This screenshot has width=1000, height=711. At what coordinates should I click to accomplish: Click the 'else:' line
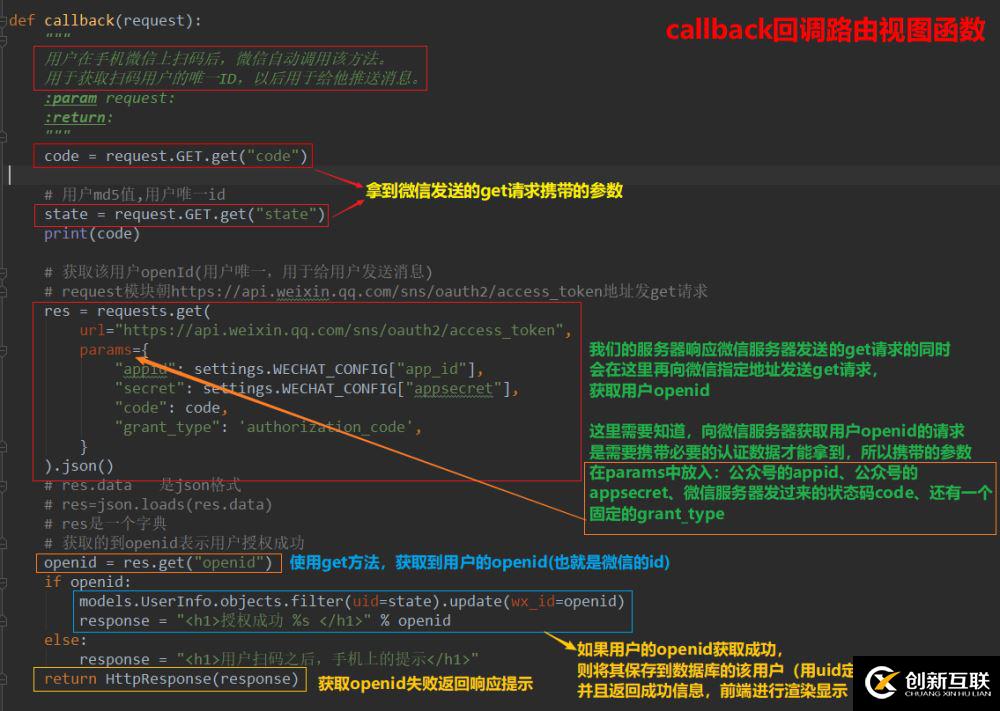point(66,640)
